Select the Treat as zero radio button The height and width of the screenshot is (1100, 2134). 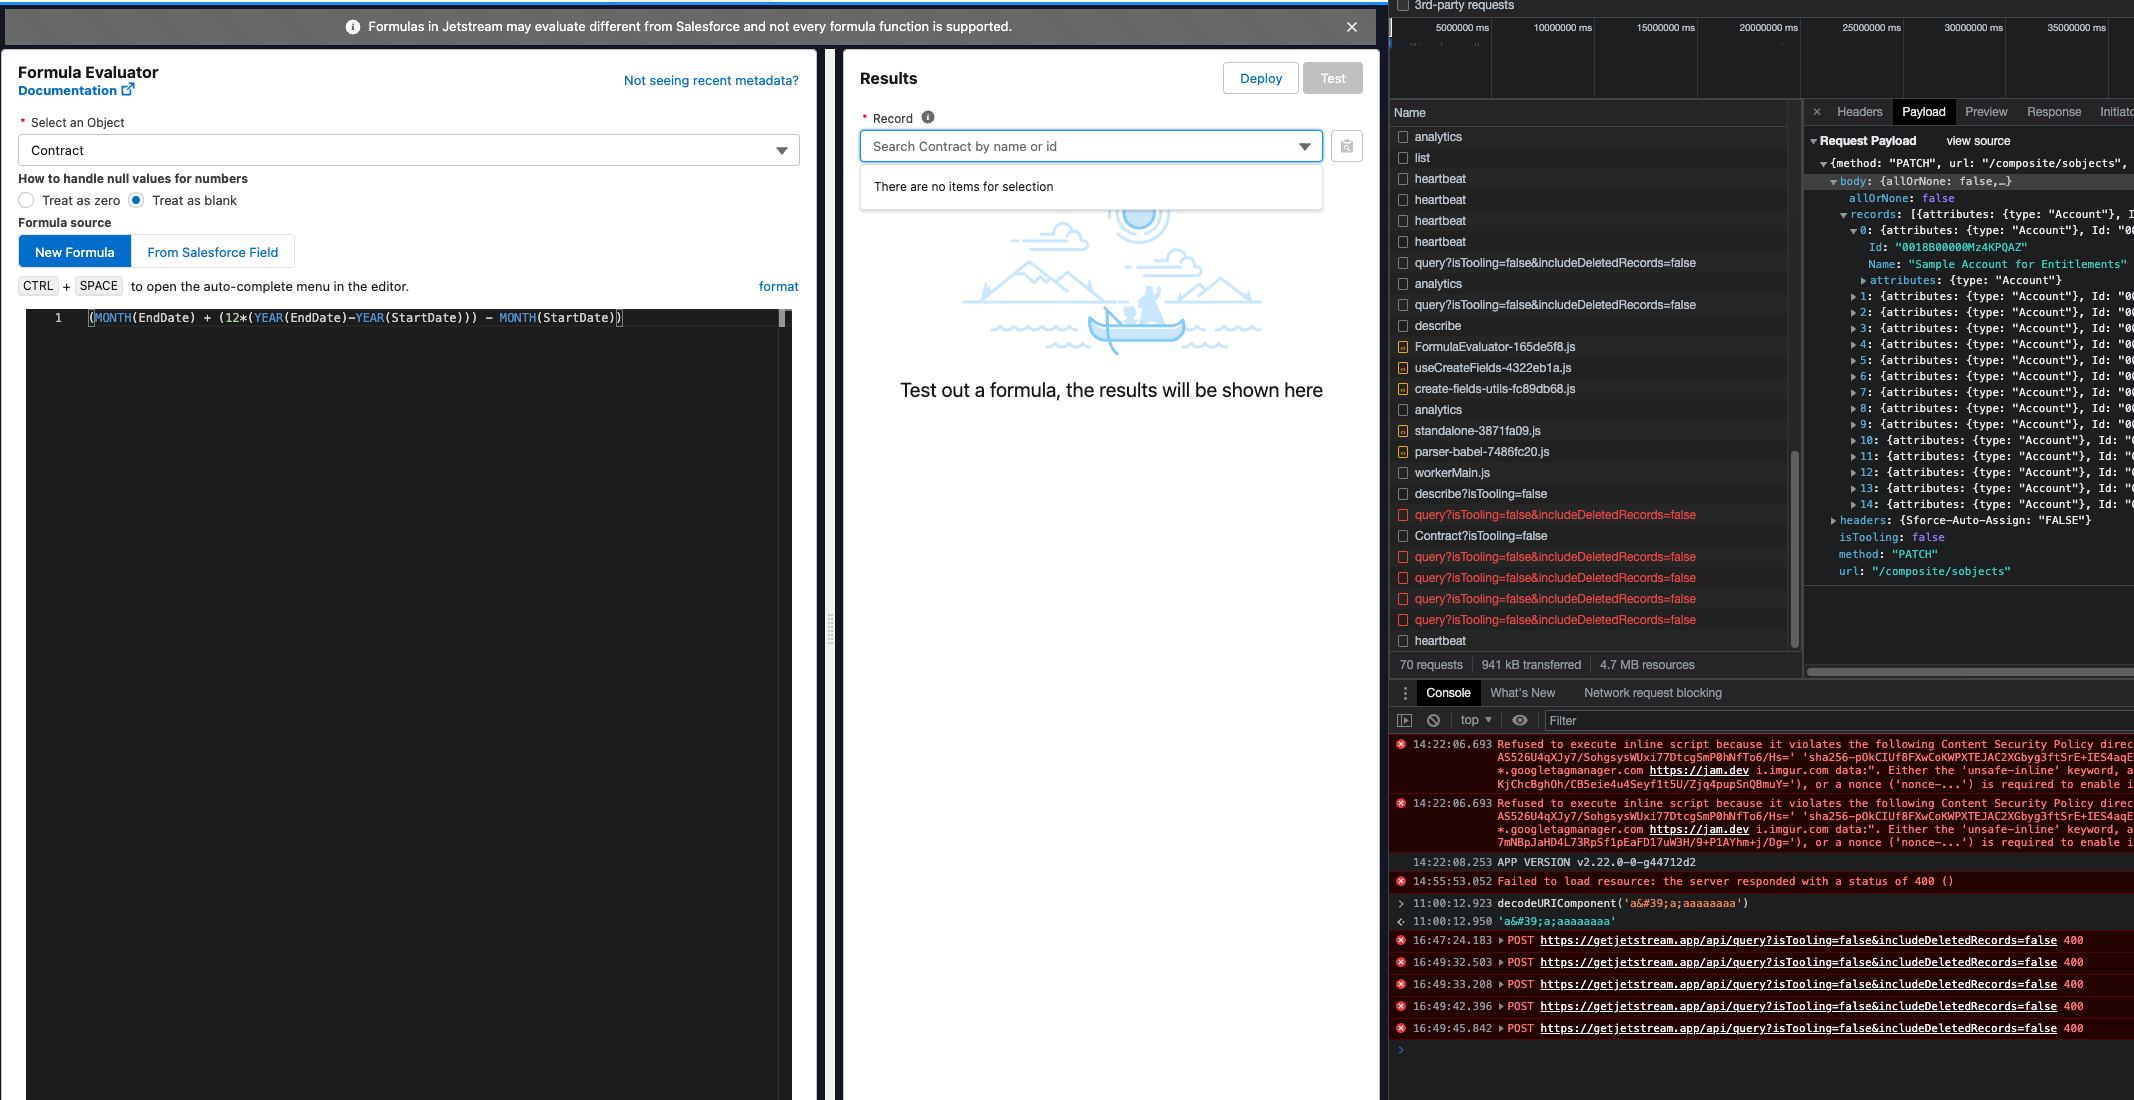point(25,200)
